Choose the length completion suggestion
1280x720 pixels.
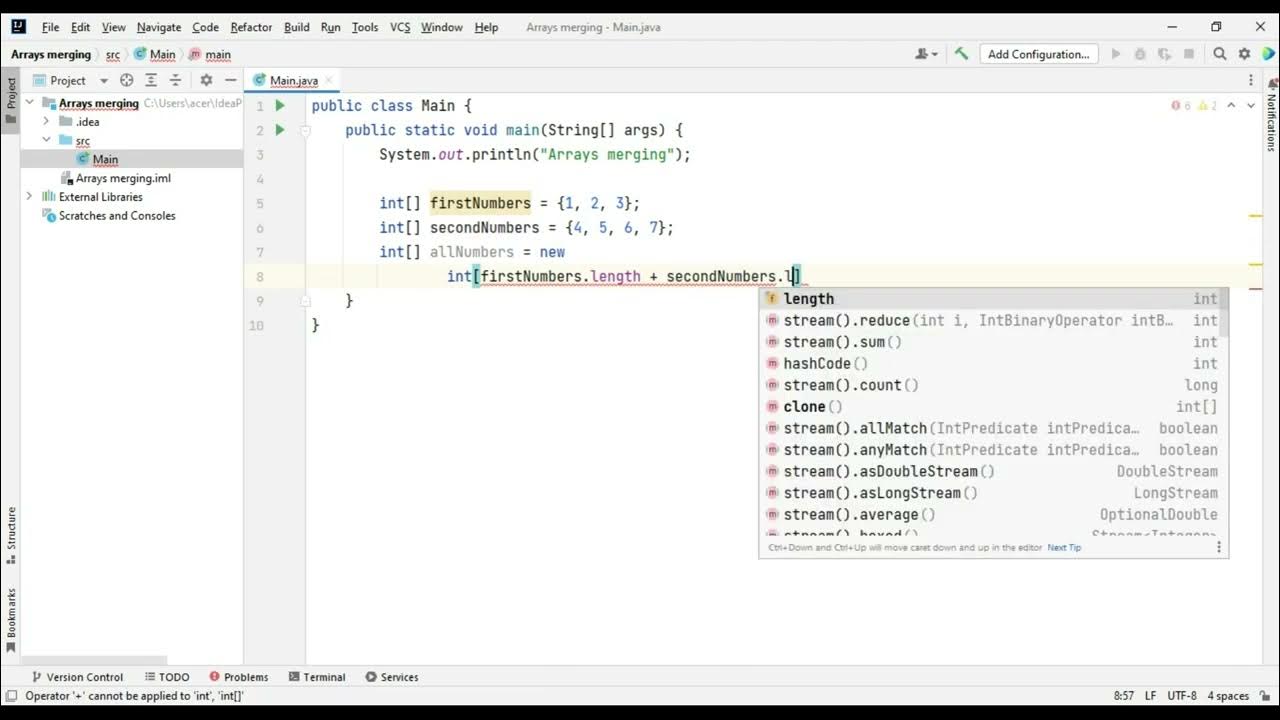point(993,299)
